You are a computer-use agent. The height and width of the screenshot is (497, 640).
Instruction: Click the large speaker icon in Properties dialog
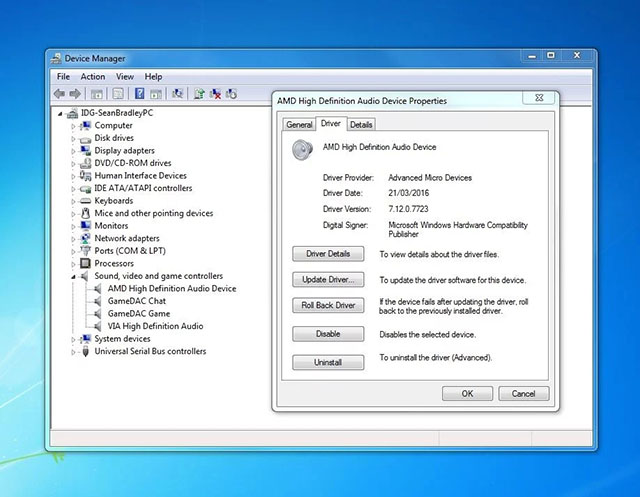point(302,150)
